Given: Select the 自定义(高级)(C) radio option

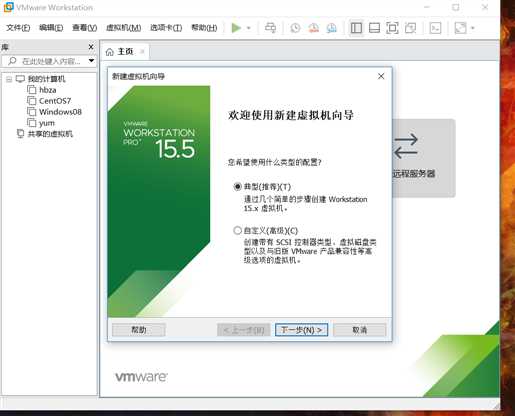Looking at the screenshot, I should tap(237, 230).
